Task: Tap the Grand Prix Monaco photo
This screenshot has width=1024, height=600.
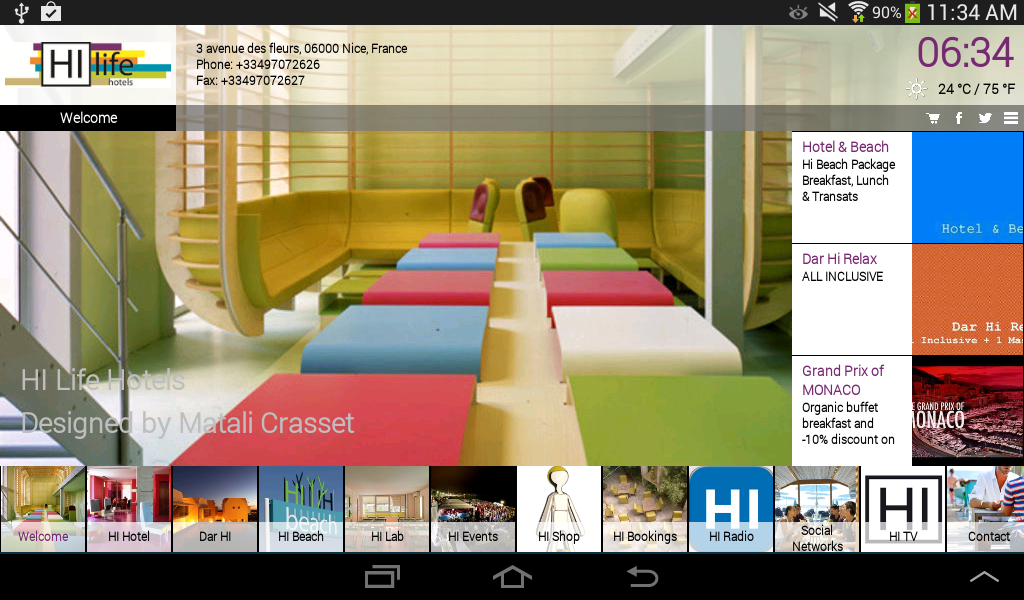Action: coord(968,411)
